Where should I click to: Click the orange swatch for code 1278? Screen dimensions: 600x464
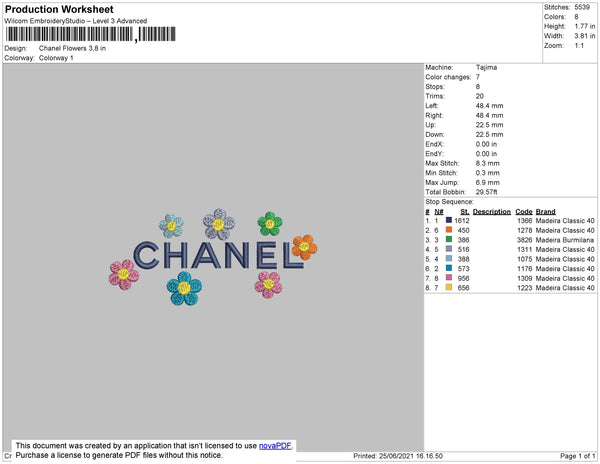pos(449,230)
